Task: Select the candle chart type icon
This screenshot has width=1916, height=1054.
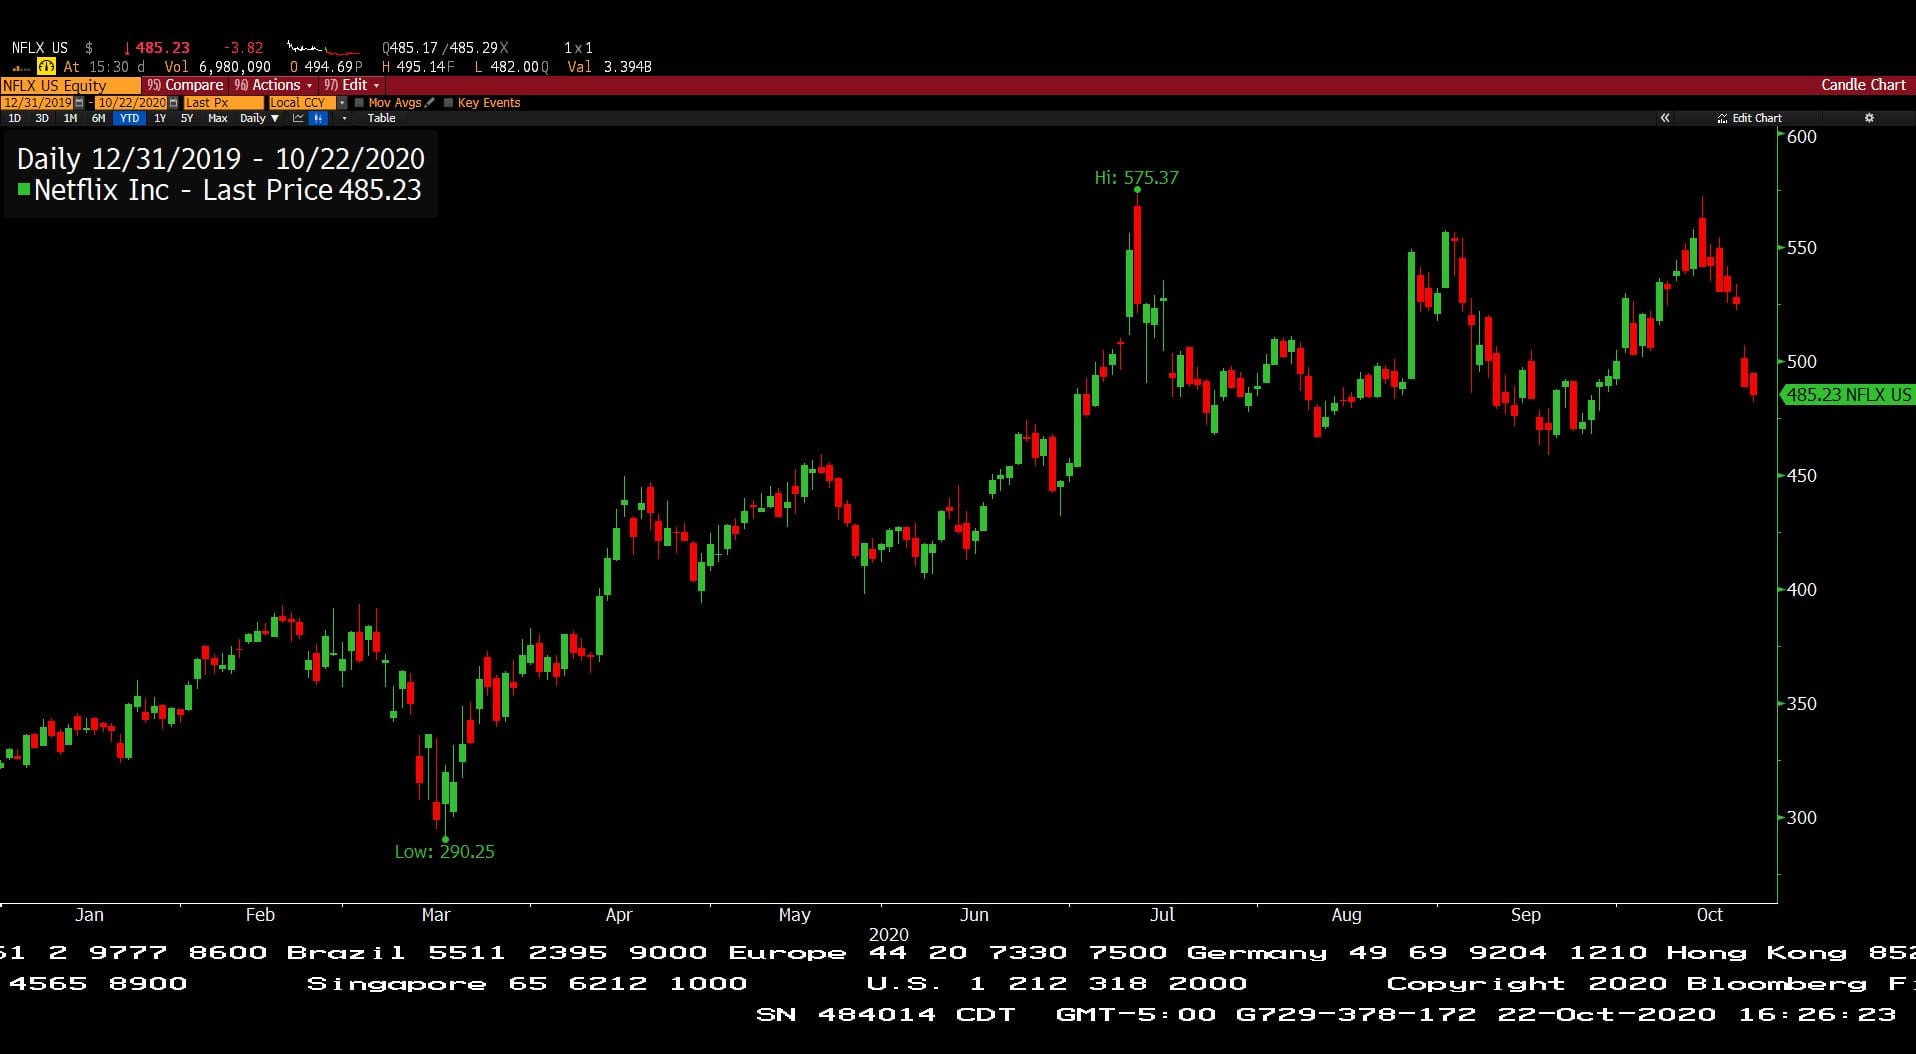Action: (x=318, y=118)
